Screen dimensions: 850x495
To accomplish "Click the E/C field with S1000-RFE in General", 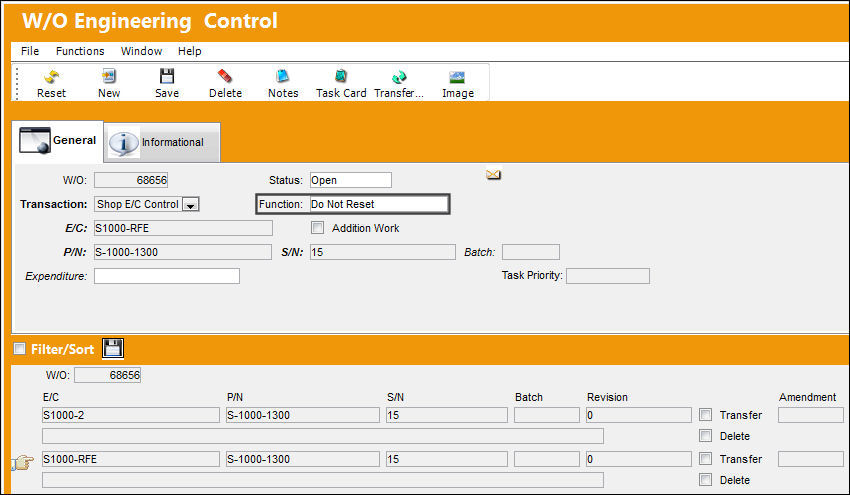I will click(183, 228).
